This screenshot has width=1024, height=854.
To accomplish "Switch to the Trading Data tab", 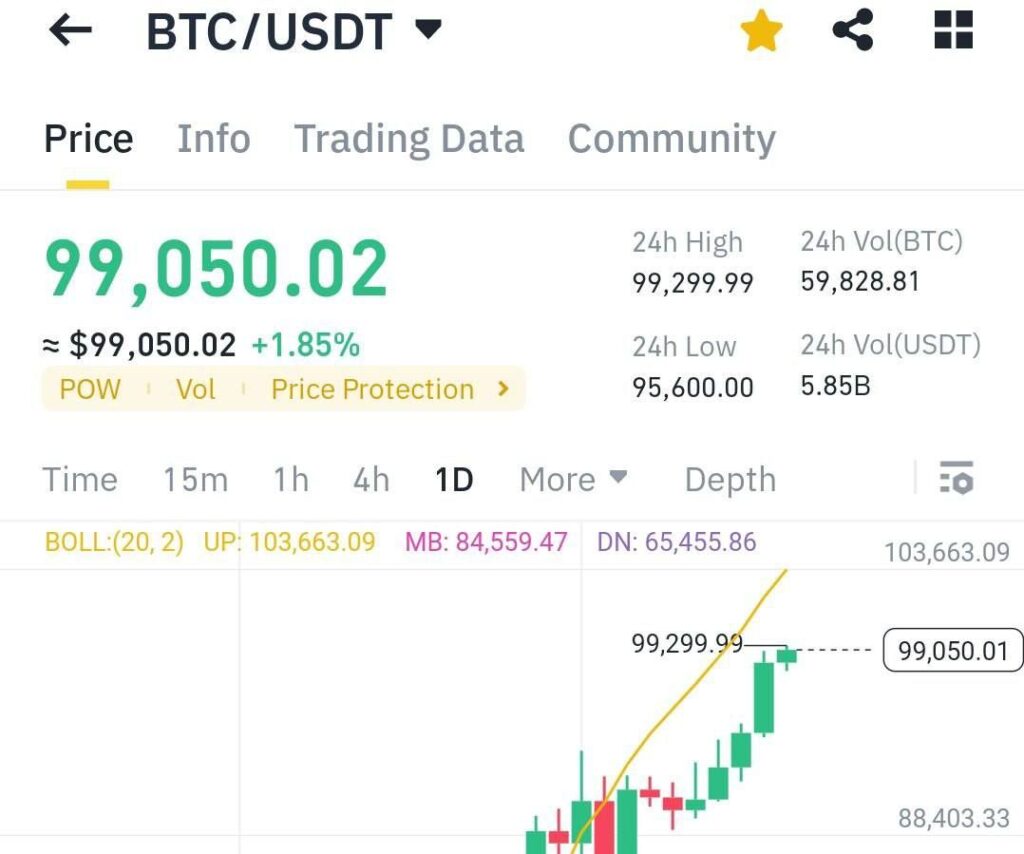I will (x=409, y=139).
